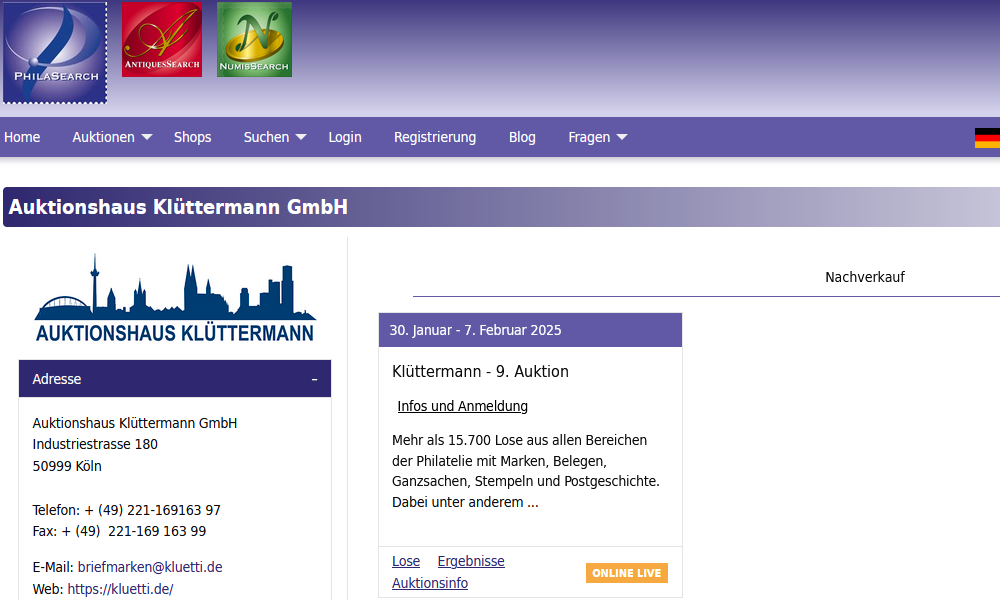Open the AntiquesSearch logo
Image resolution: width=1000 pixels, height=600 pixels.
(162, 40)
